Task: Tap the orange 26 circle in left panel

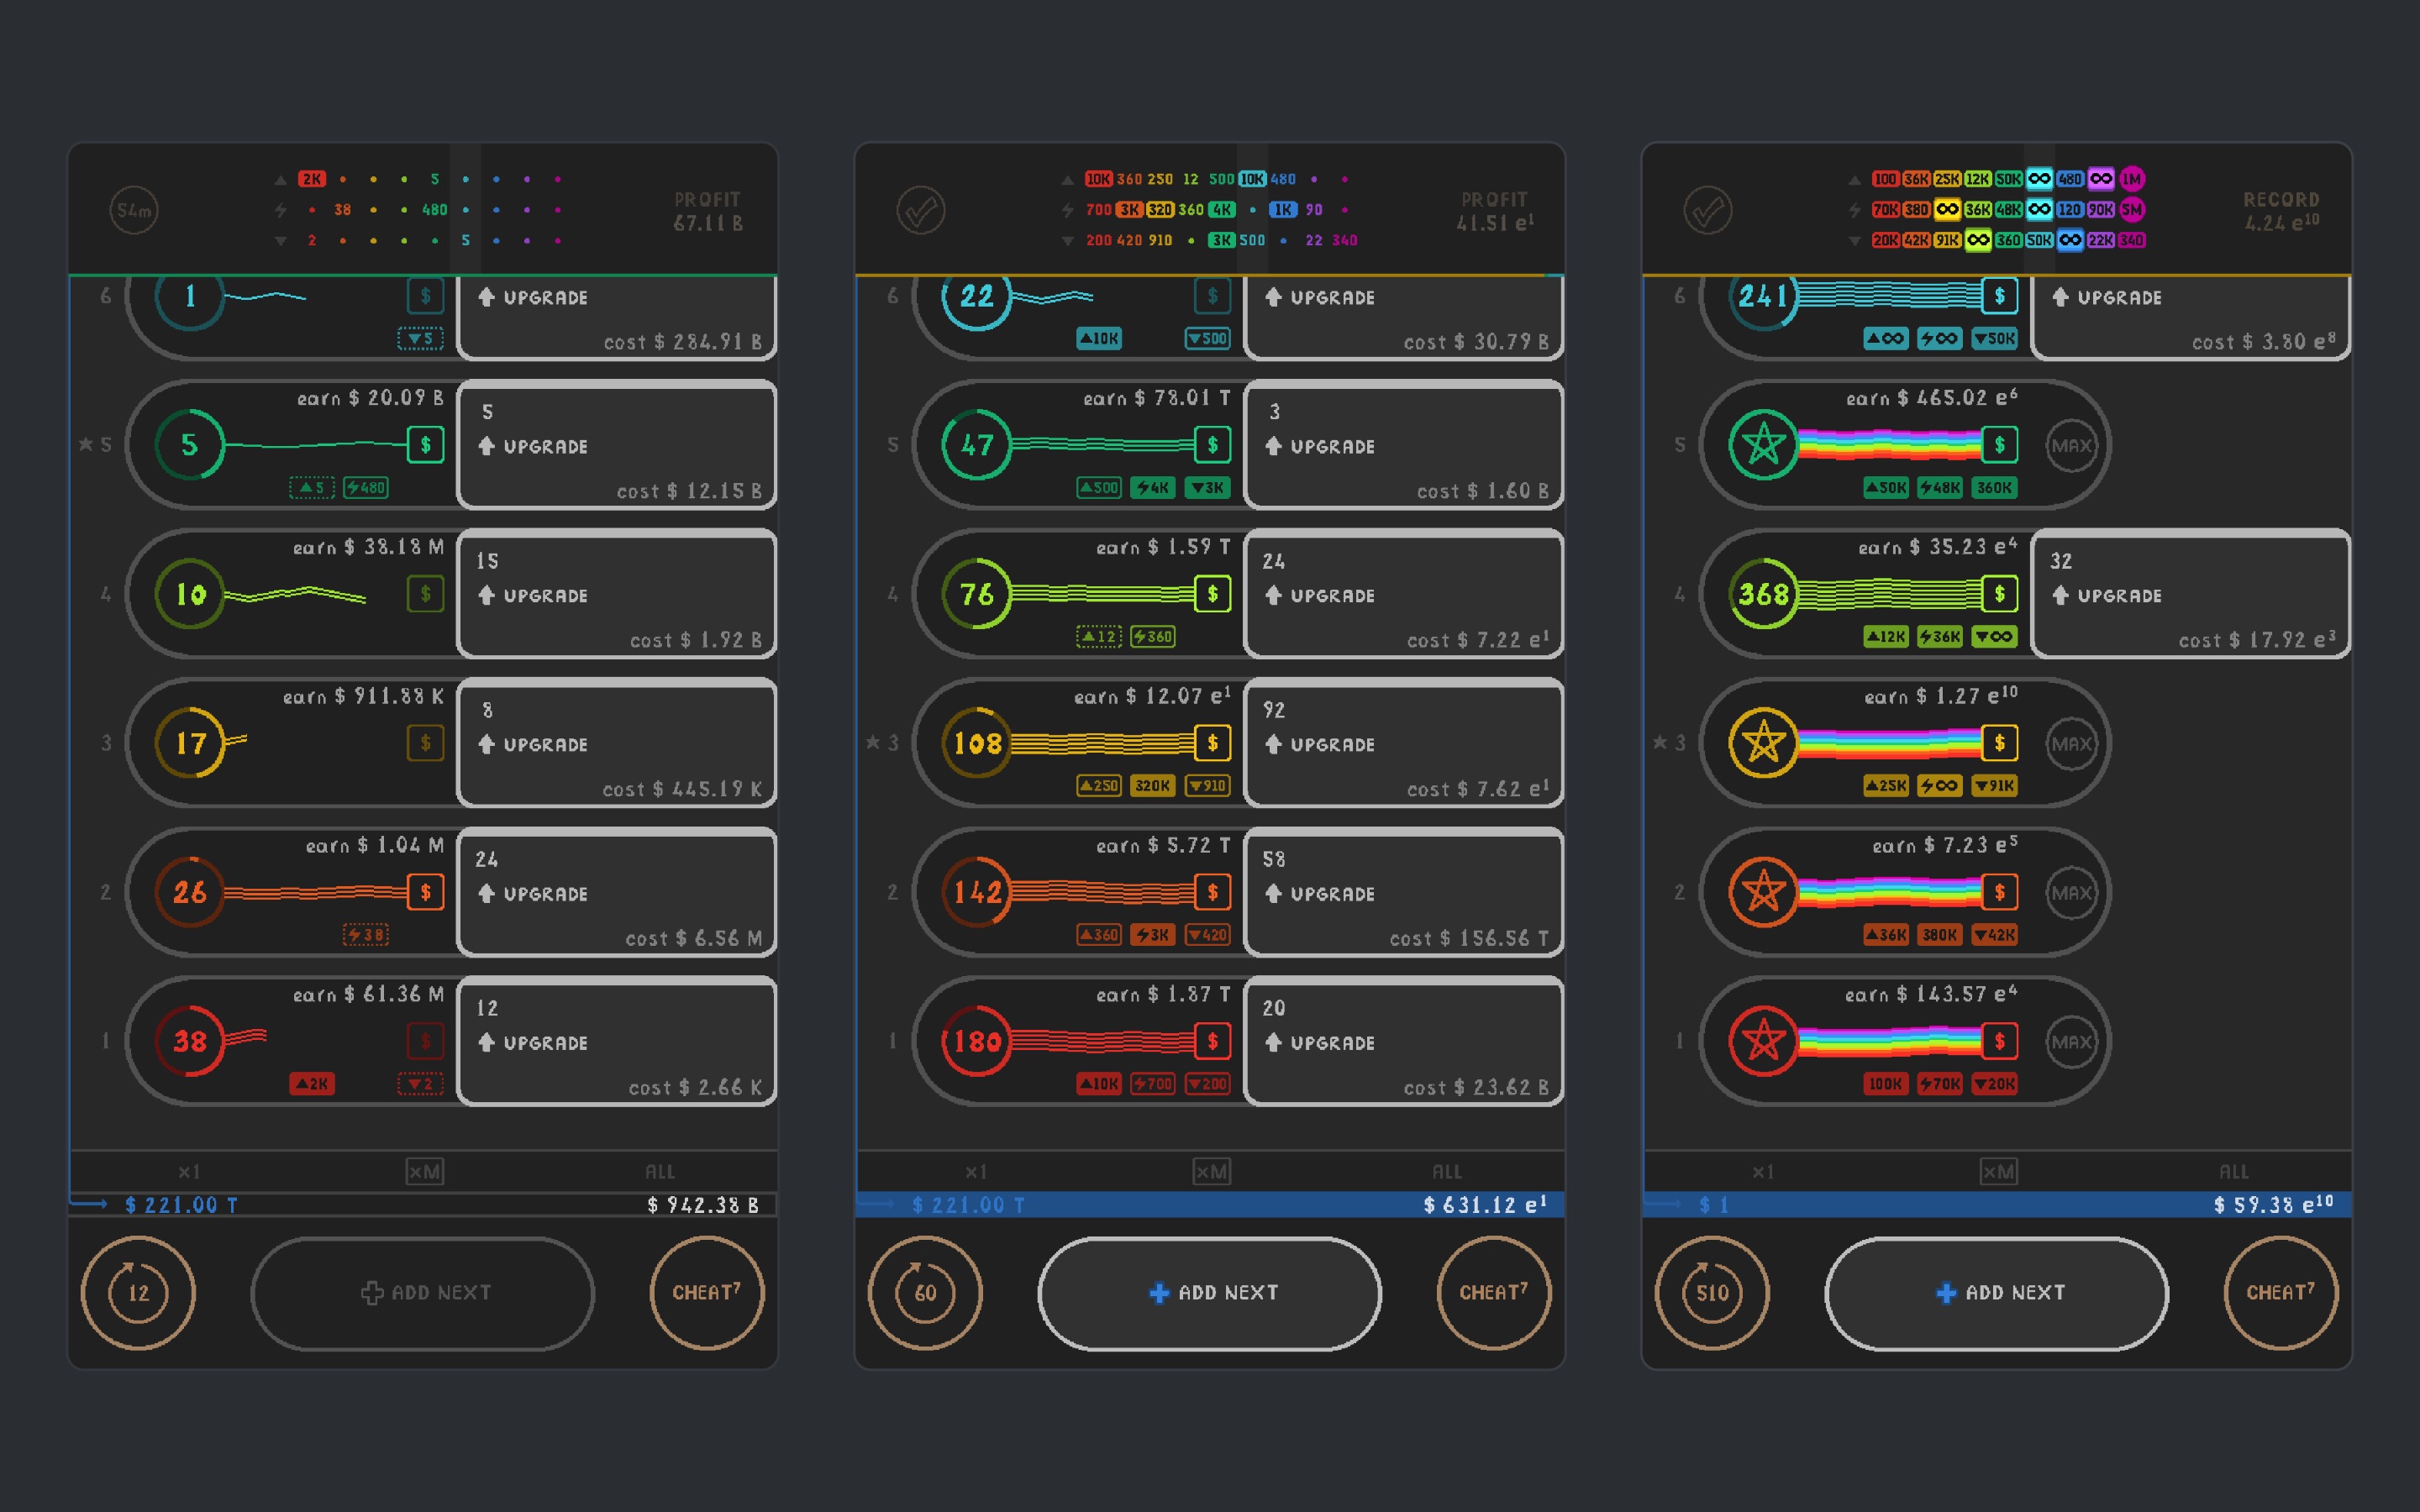Action: pos(190,892)
